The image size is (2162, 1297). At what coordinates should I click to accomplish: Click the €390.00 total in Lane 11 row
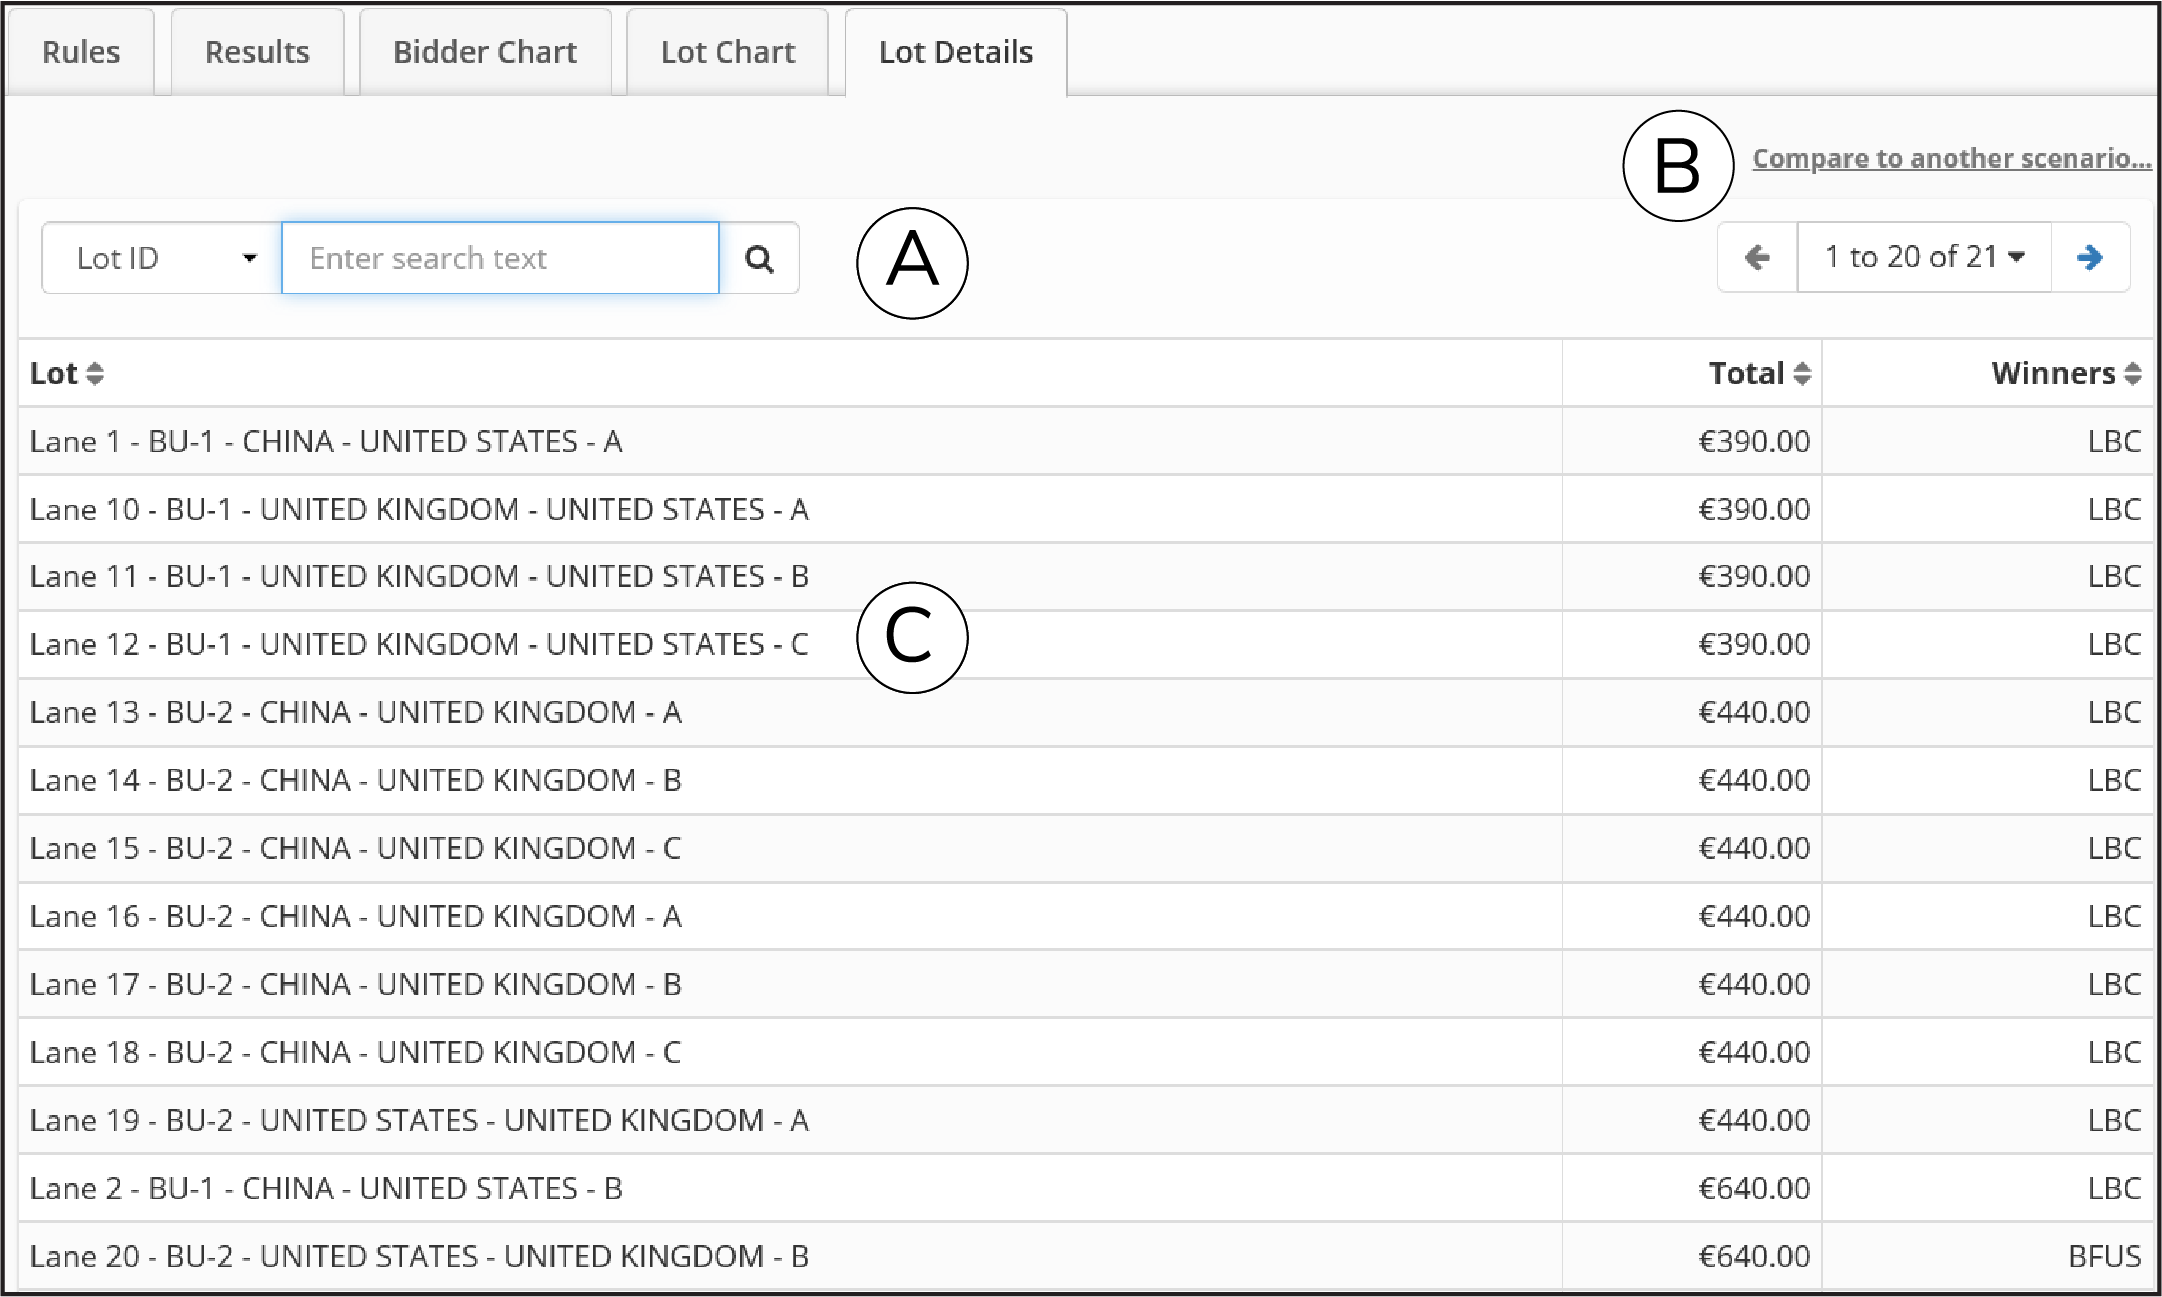click(1754, 577)
